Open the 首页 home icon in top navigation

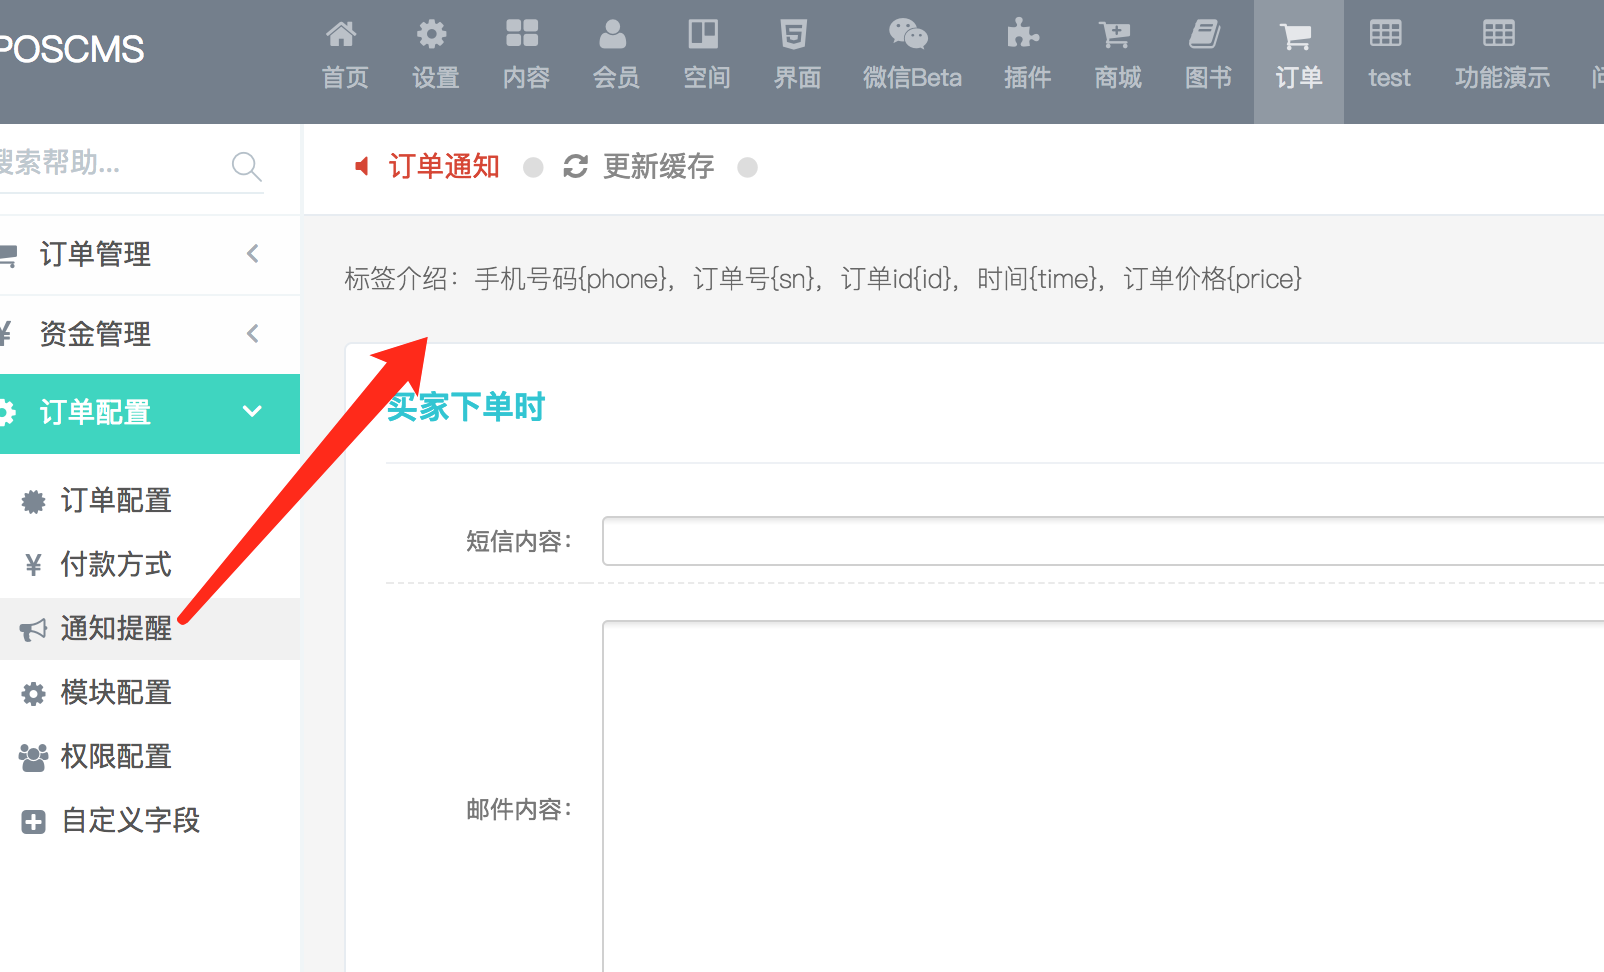pos(341,34)
